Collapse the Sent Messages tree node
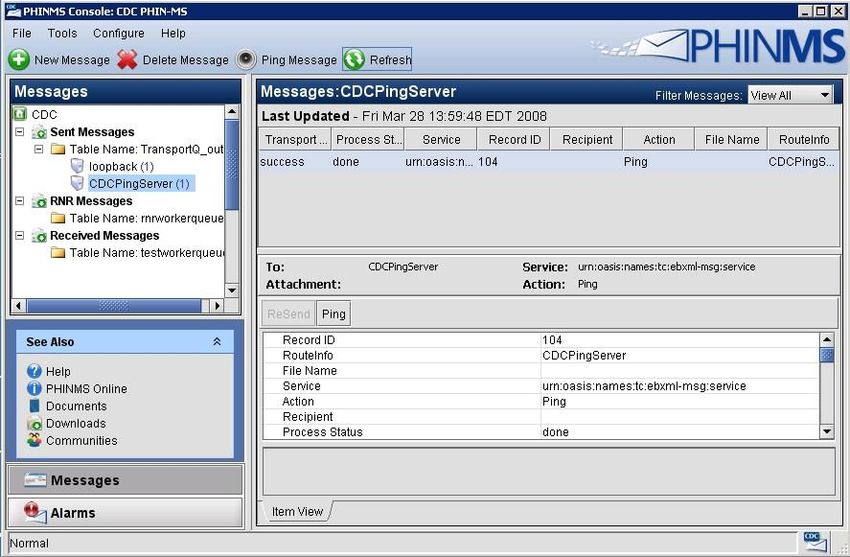 coord(20,132)
